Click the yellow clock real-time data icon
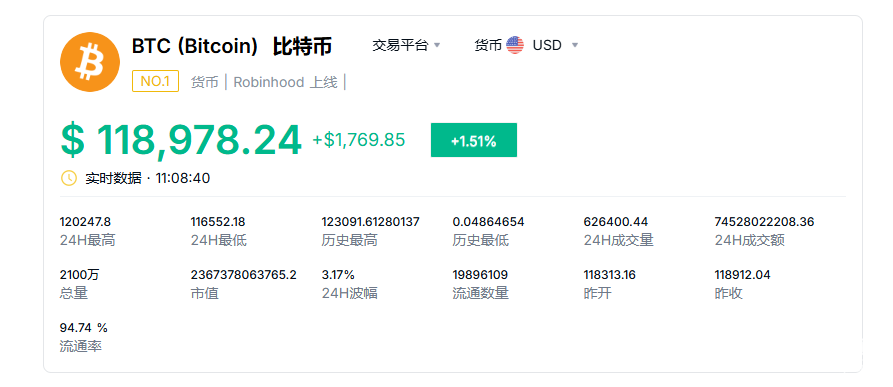Viewport: 893px width, 387px height. [x=68, y=178]
